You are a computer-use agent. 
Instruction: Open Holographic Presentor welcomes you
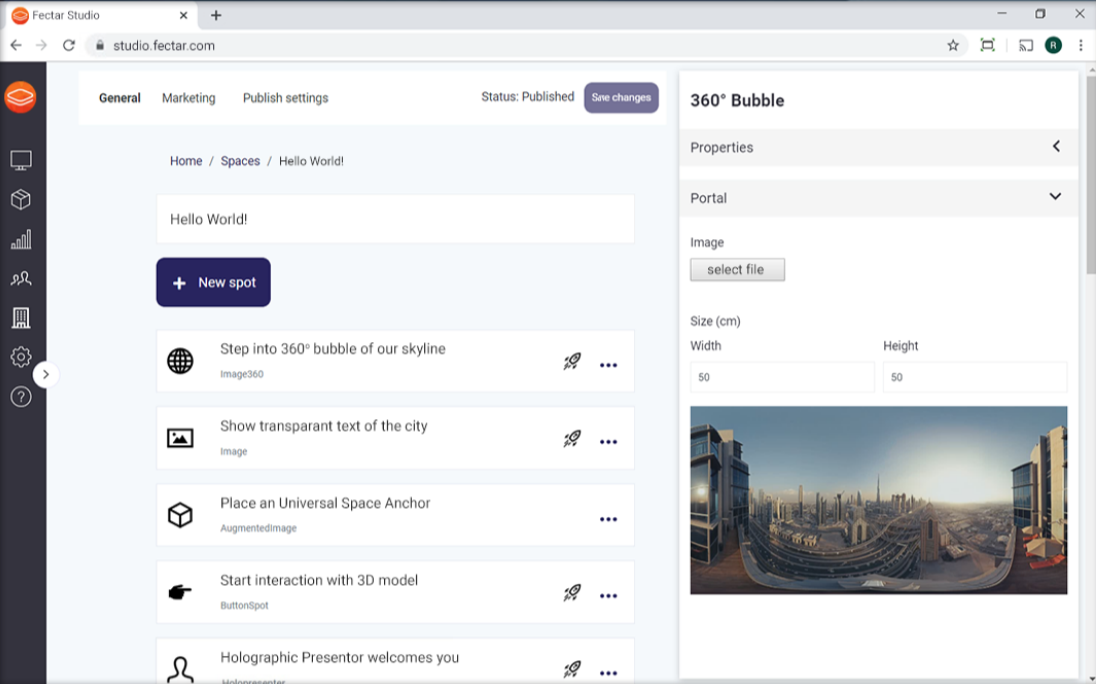[340, 657]
